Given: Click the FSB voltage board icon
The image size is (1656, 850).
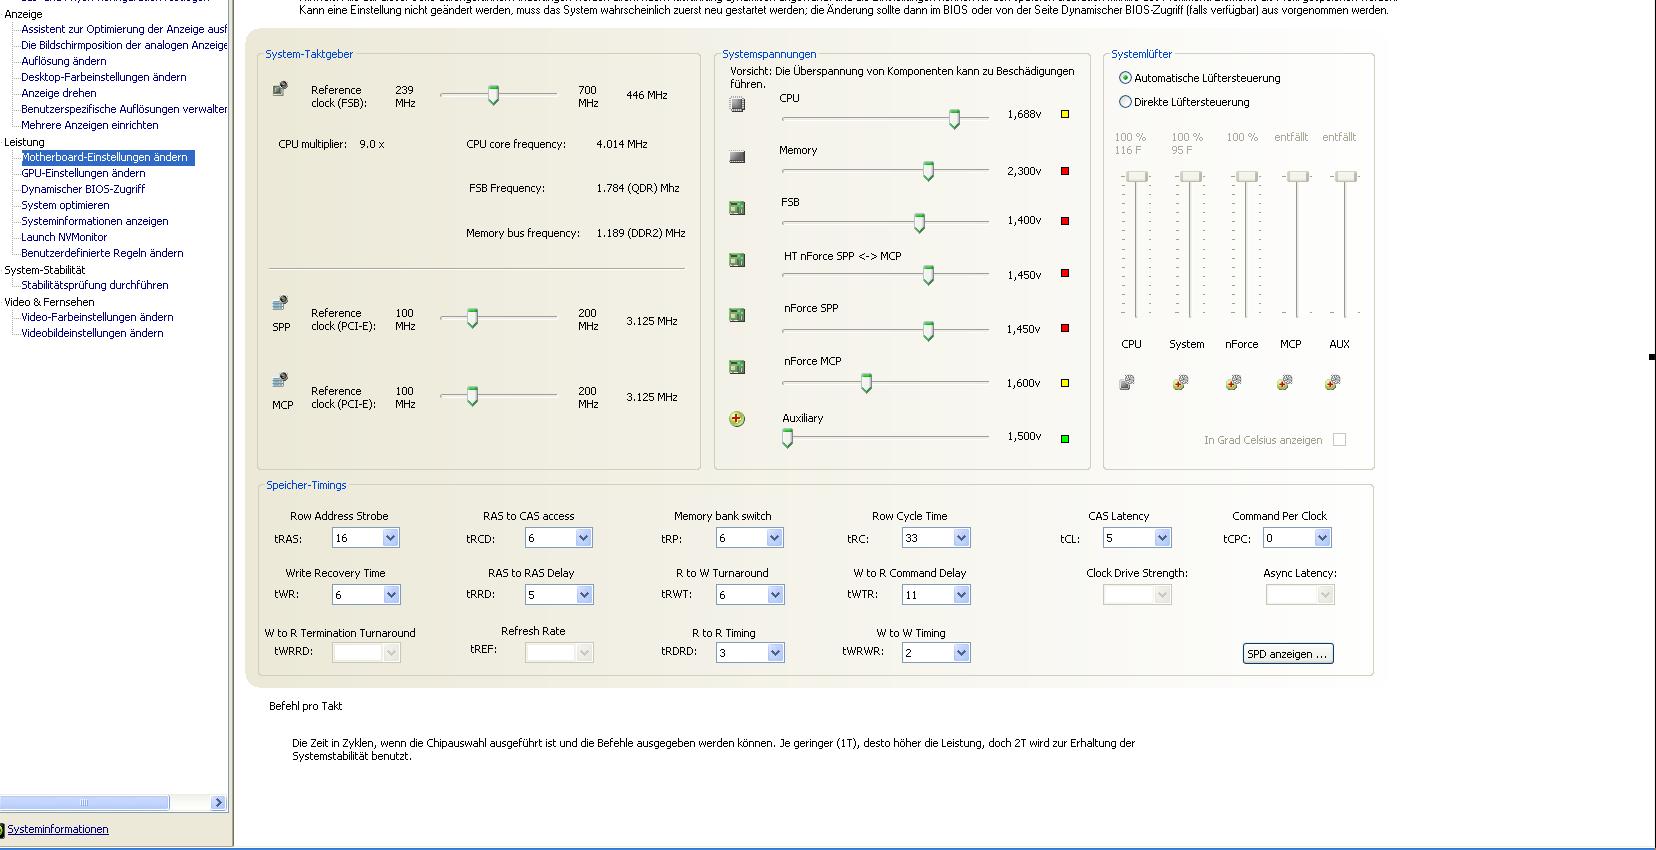Looking at the screenshot, I should tap(738, 208).
